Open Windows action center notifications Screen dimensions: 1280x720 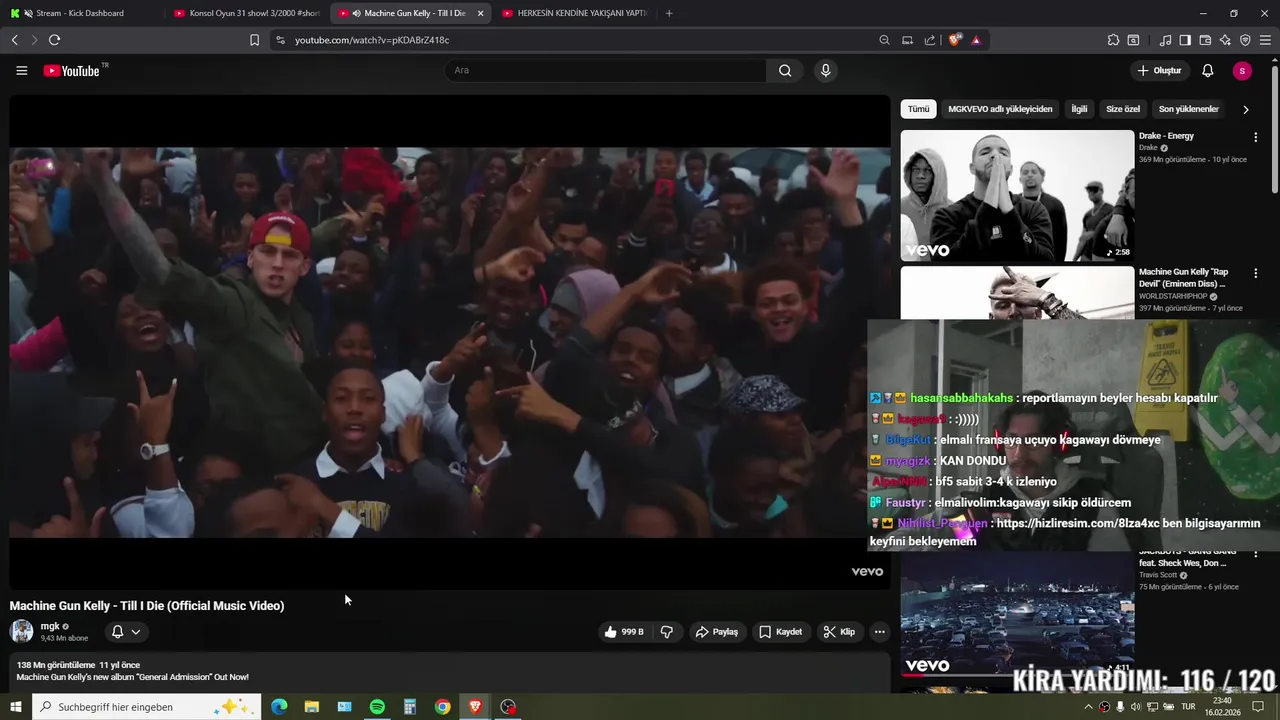tap(1259, 707)
